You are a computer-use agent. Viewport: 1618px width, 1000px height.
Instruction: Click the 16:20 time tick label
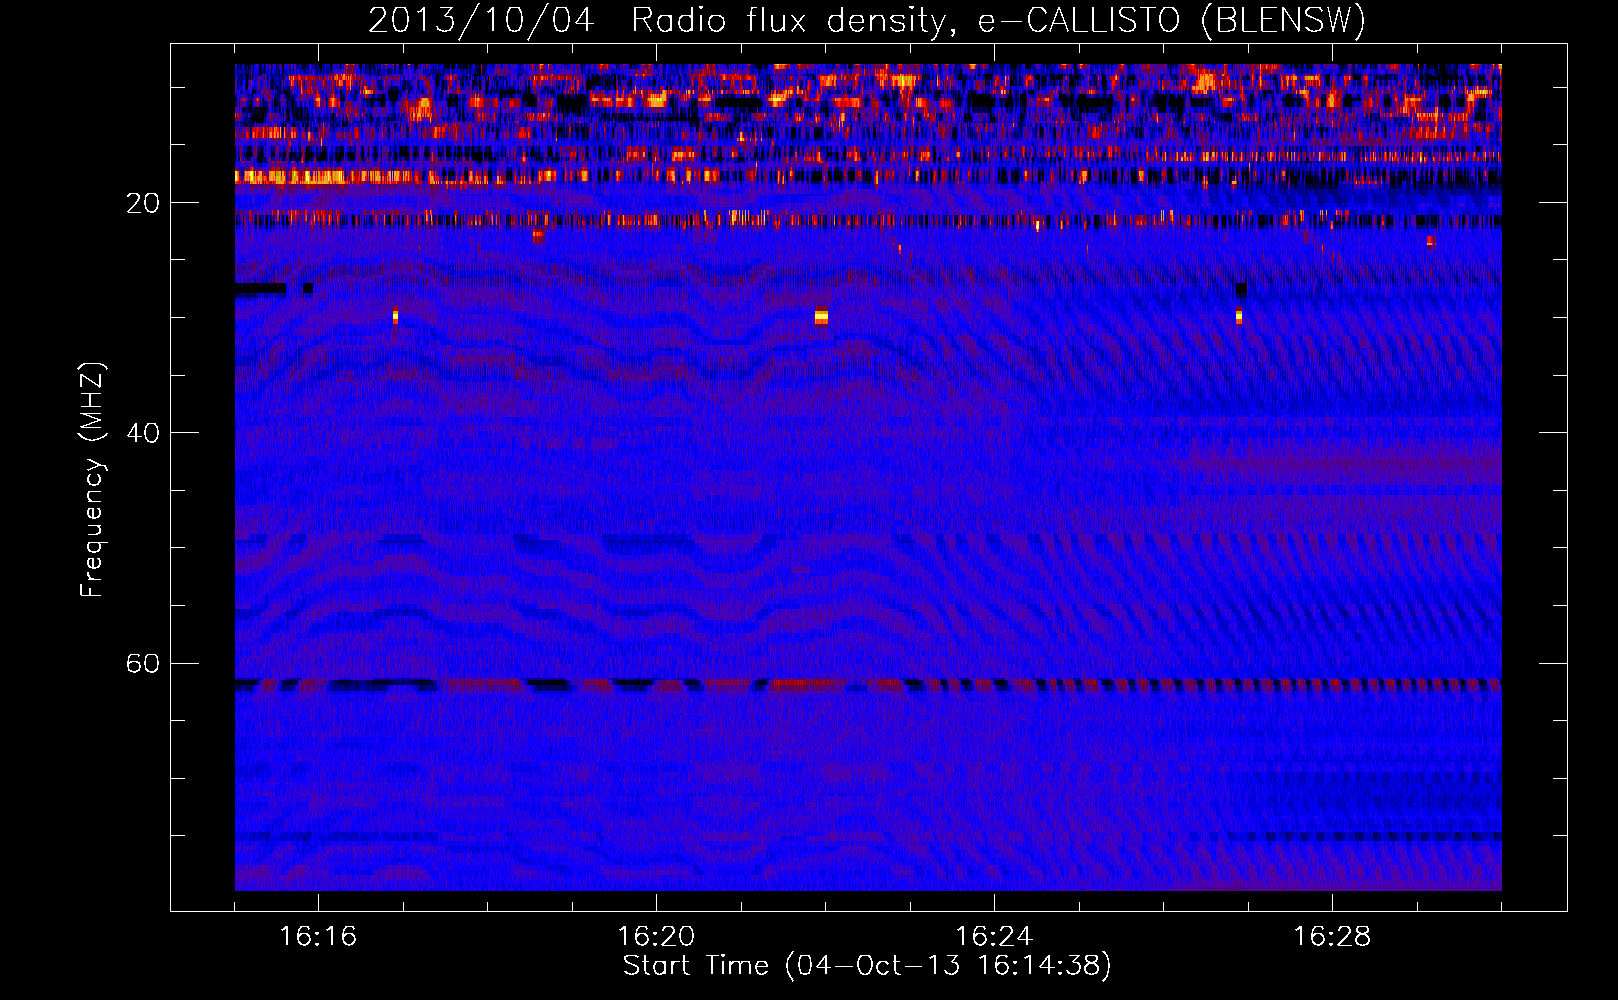coord(656,937)
